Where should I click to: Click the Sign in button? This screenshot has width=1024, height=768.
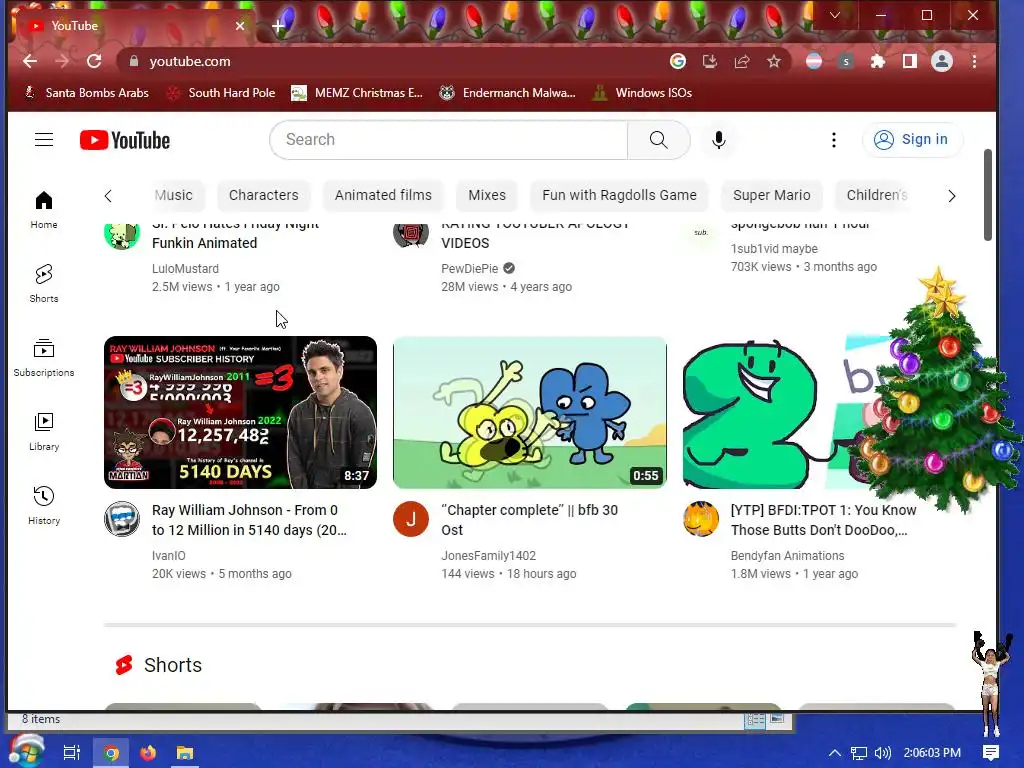pyautogui.click(x=912, y=140)
